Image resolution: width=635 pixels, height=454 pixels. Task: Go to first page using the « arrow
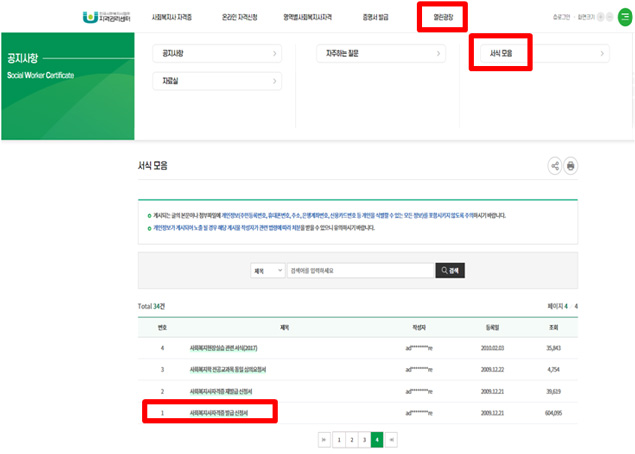(324, 439)
